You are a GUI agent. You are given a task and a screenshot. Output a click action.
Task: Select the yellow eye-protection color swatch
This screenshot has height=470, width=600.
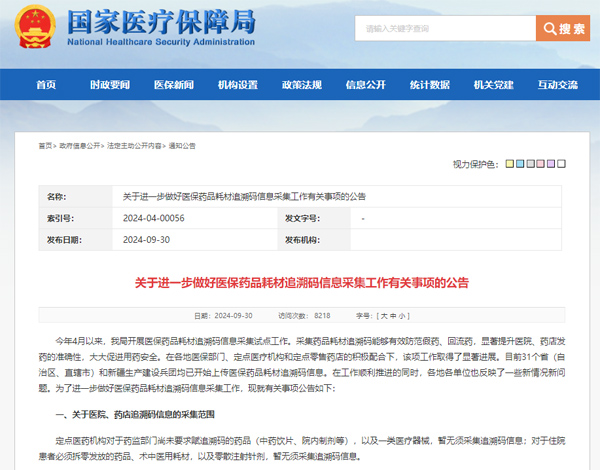509,163
